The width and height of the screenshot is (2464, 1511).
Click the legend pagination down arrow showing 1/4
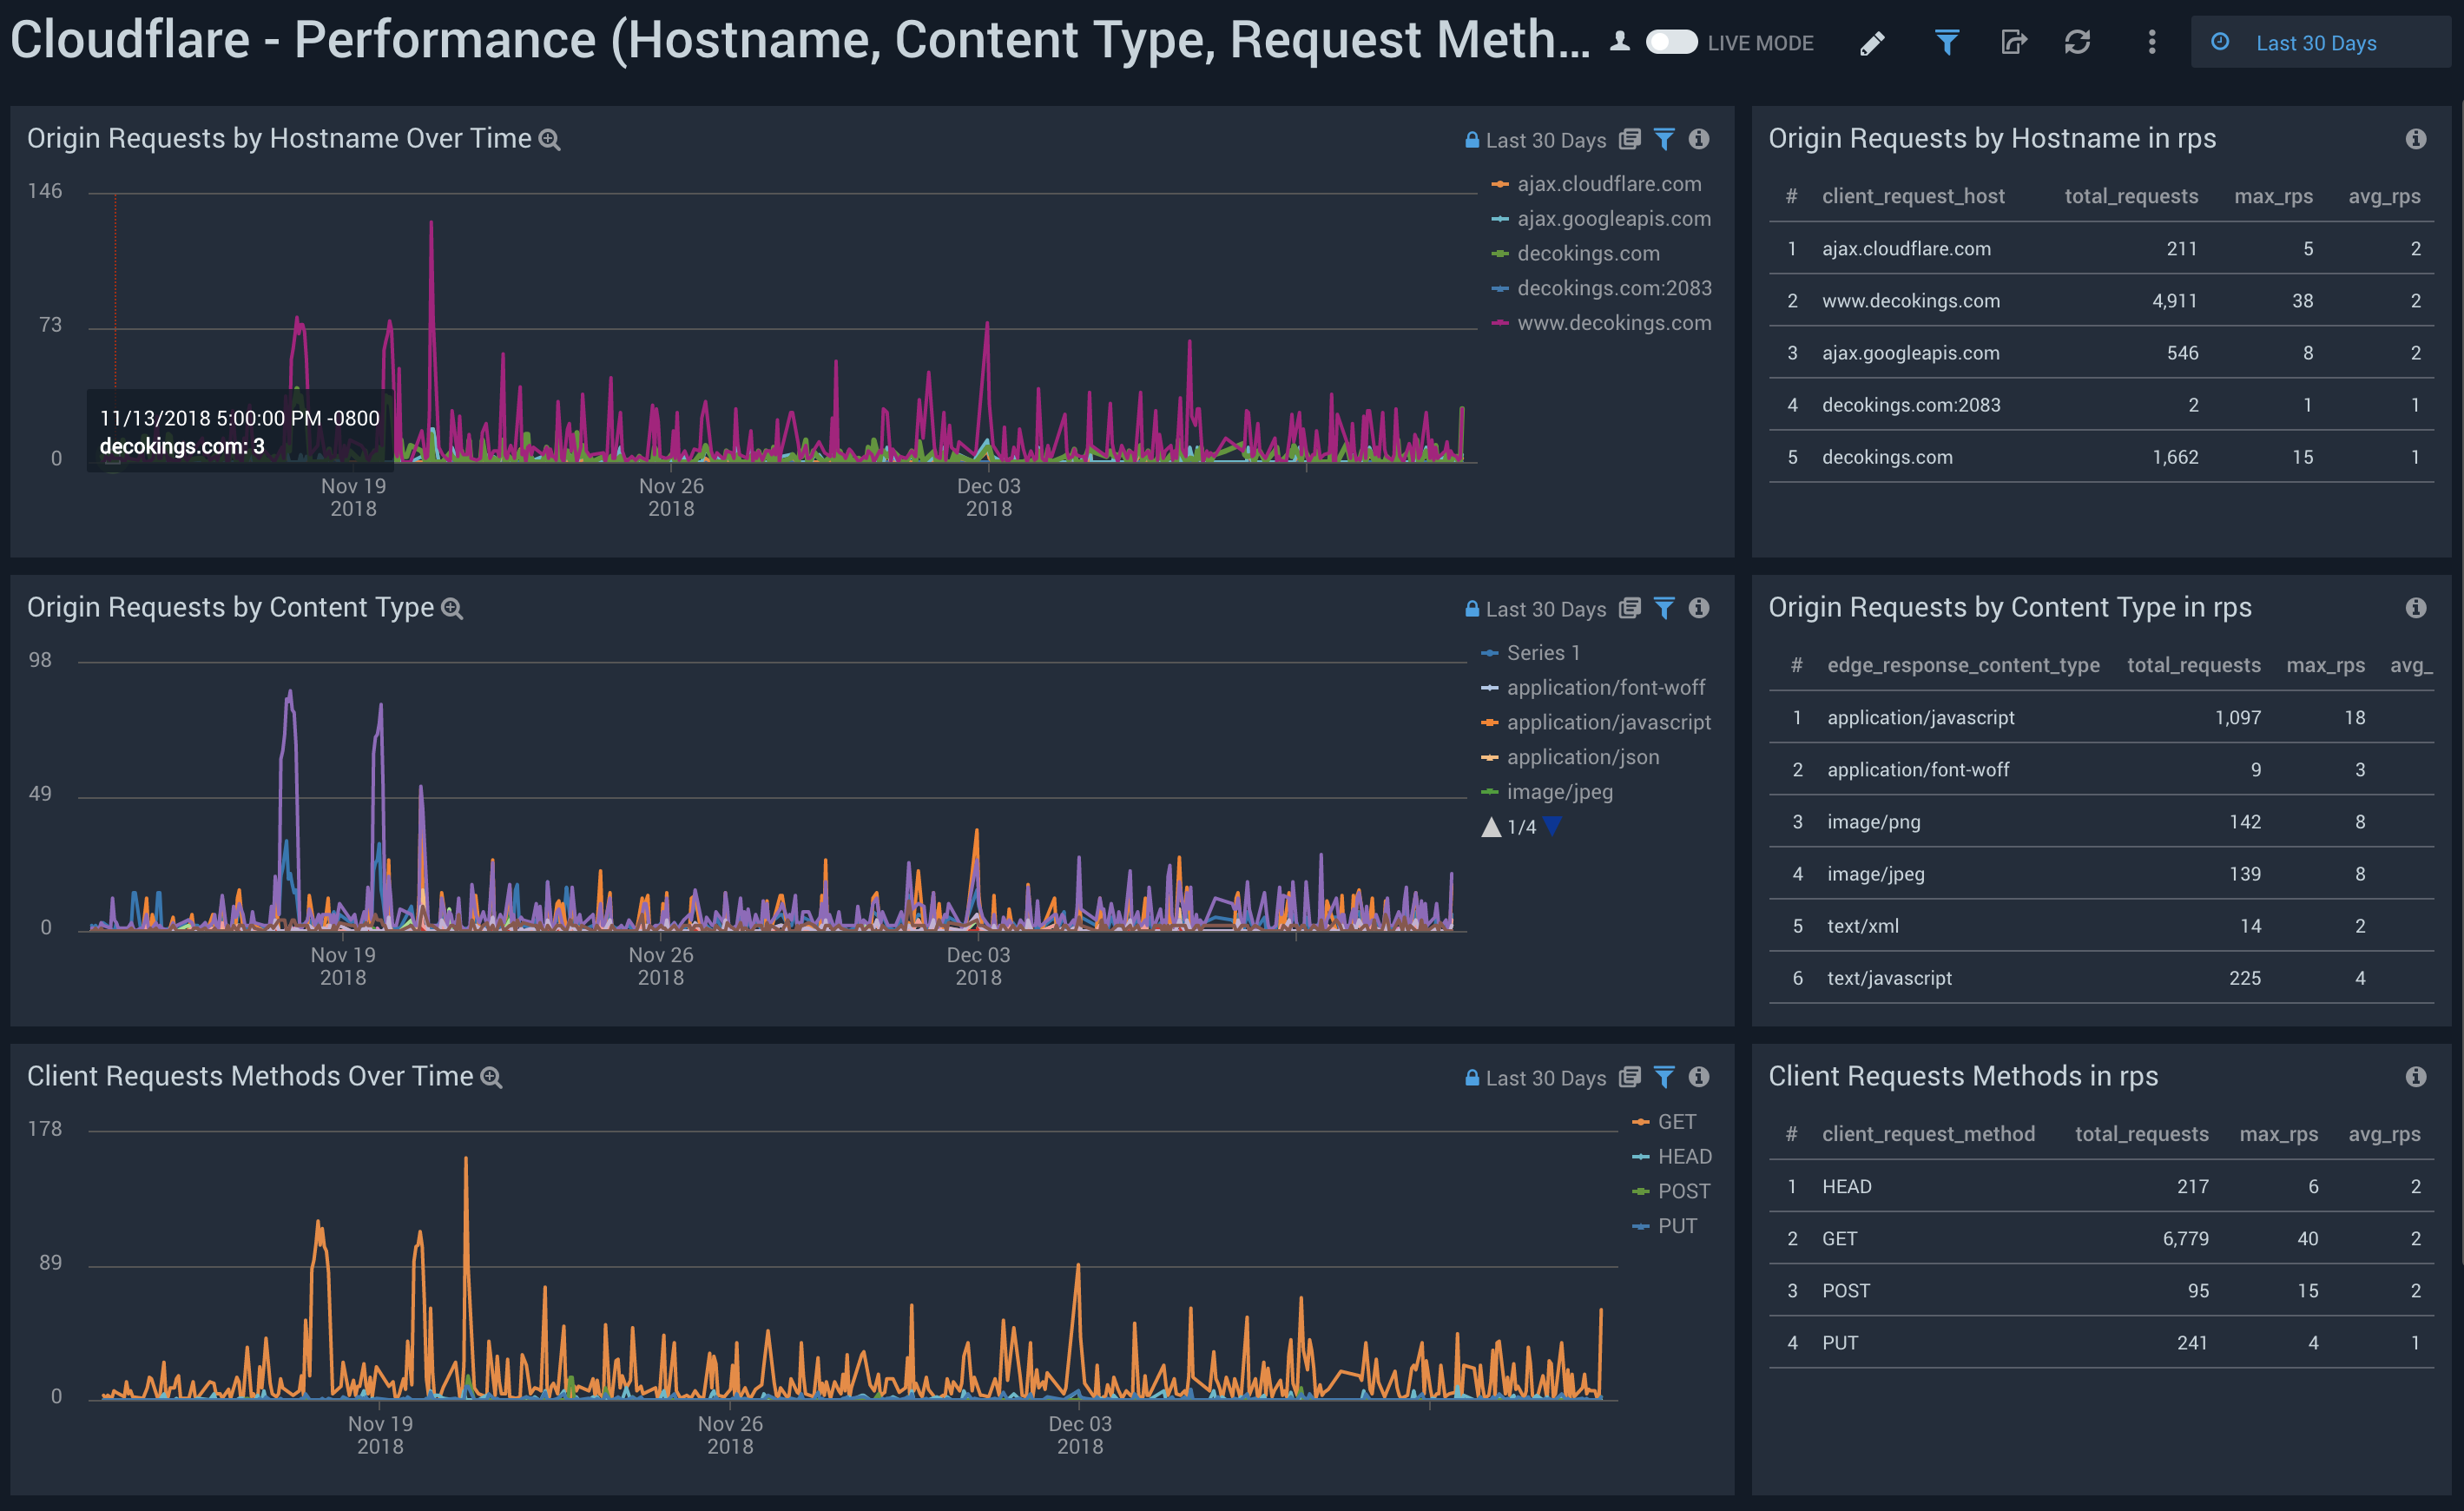(1553, 826)
